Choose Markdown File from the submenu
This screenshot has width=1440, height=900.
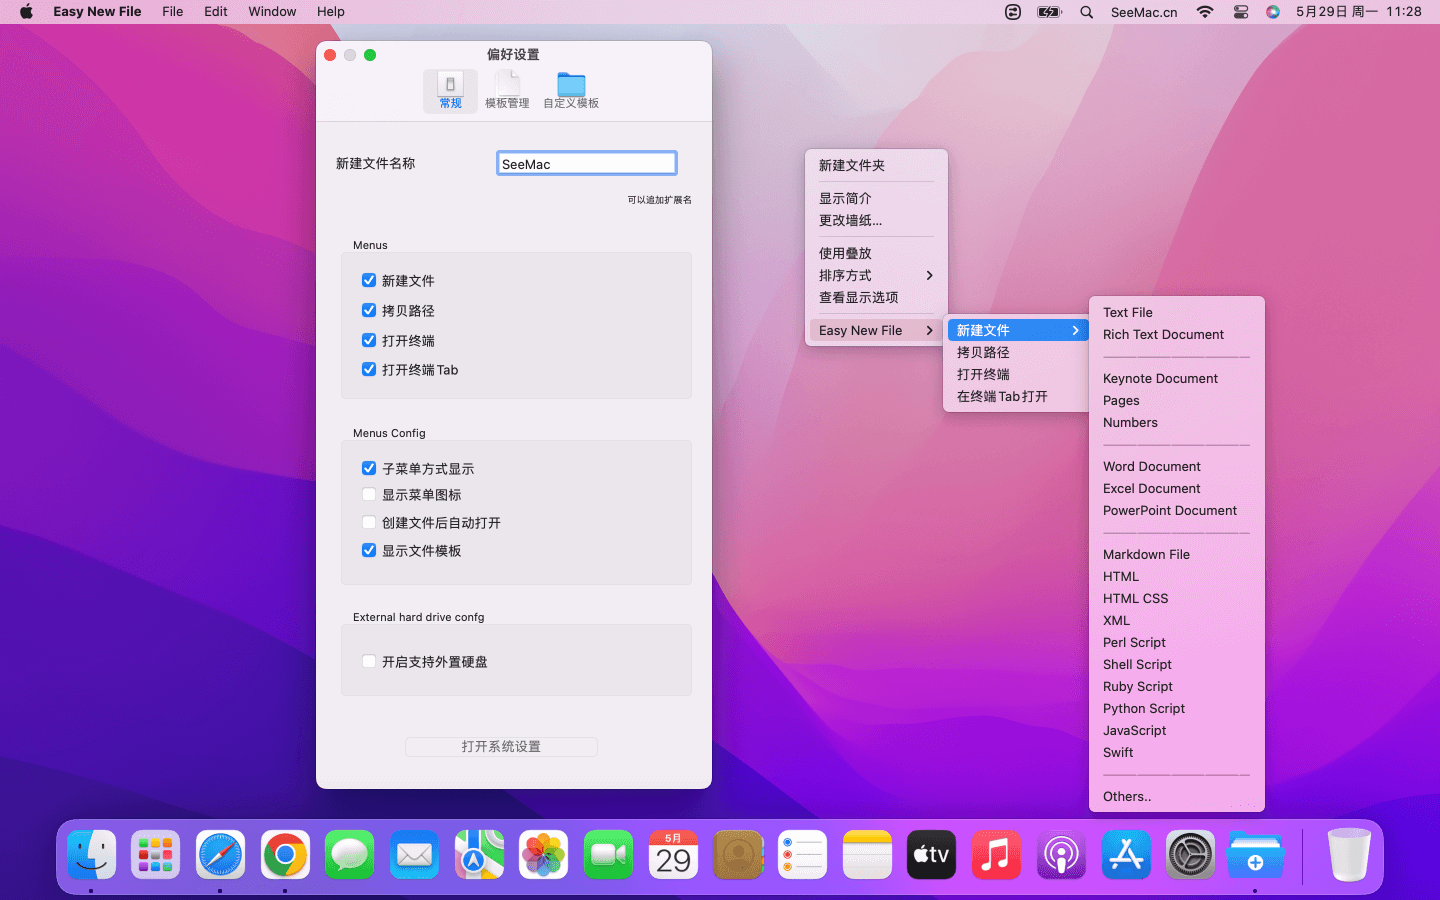coord(1146,554)
